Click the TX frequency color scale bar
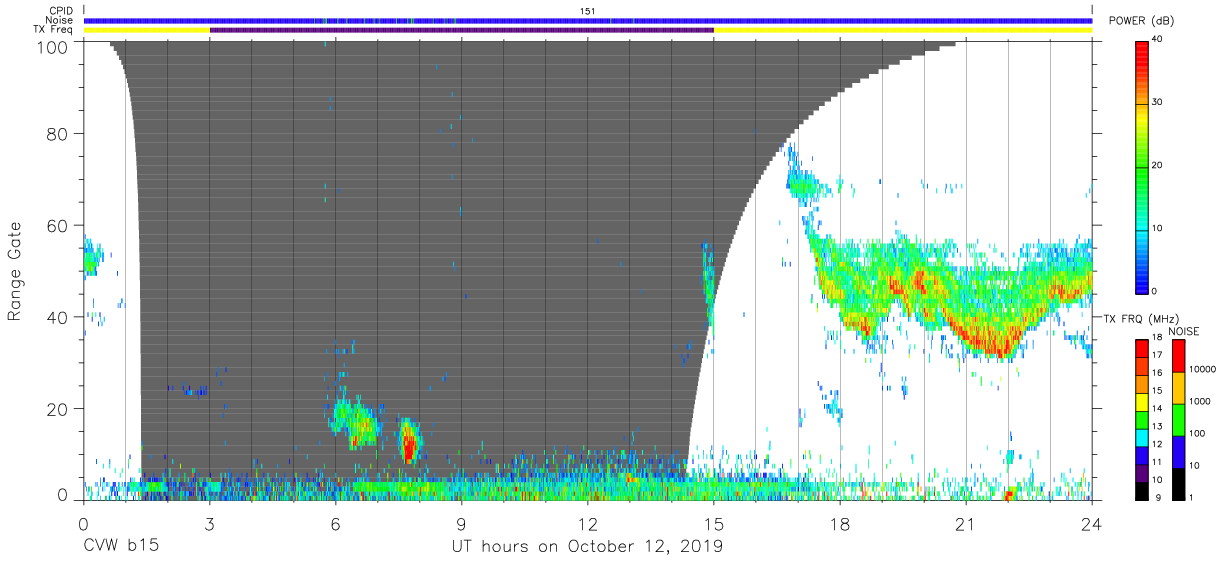This screenshot has width=1228, height=567. click(x=1142, y=419)
